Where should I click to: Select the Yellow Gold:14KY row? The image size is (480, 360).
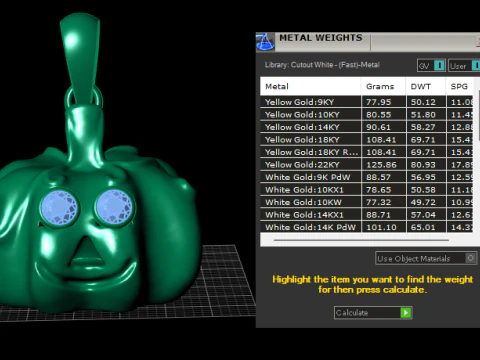pos(367,127)
